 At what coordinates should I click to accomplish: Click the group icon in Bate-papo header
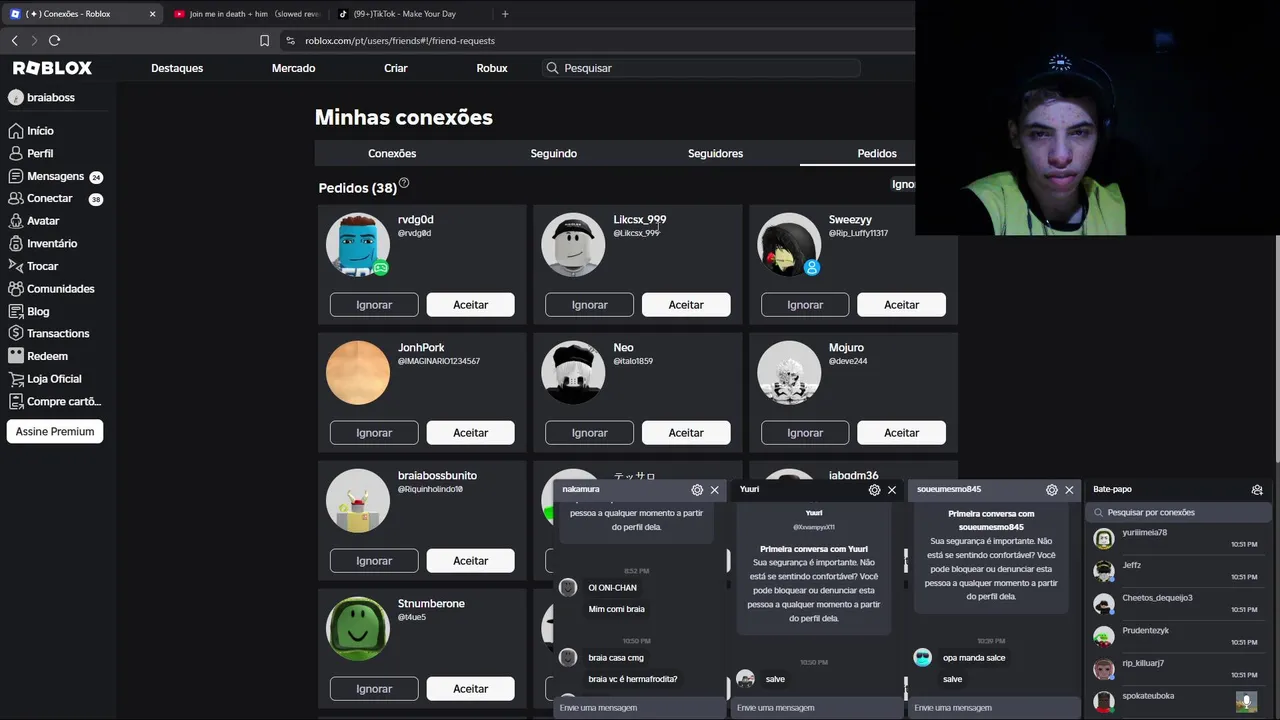1257,490
